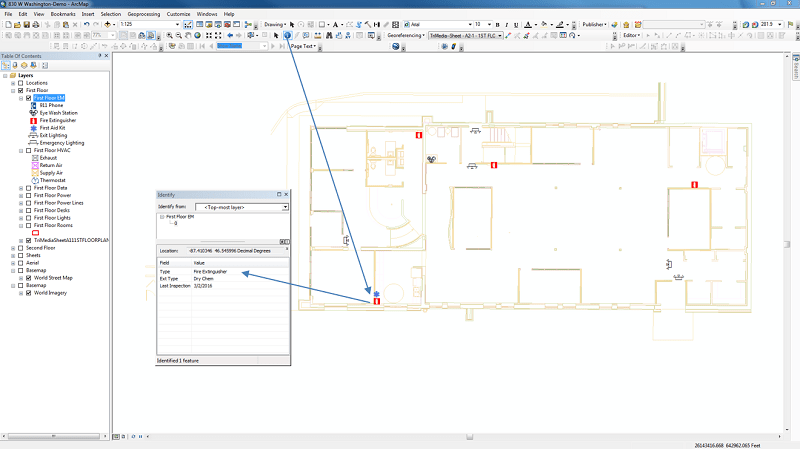Select the Eye Wash Station legend item

tap(59, 113)
